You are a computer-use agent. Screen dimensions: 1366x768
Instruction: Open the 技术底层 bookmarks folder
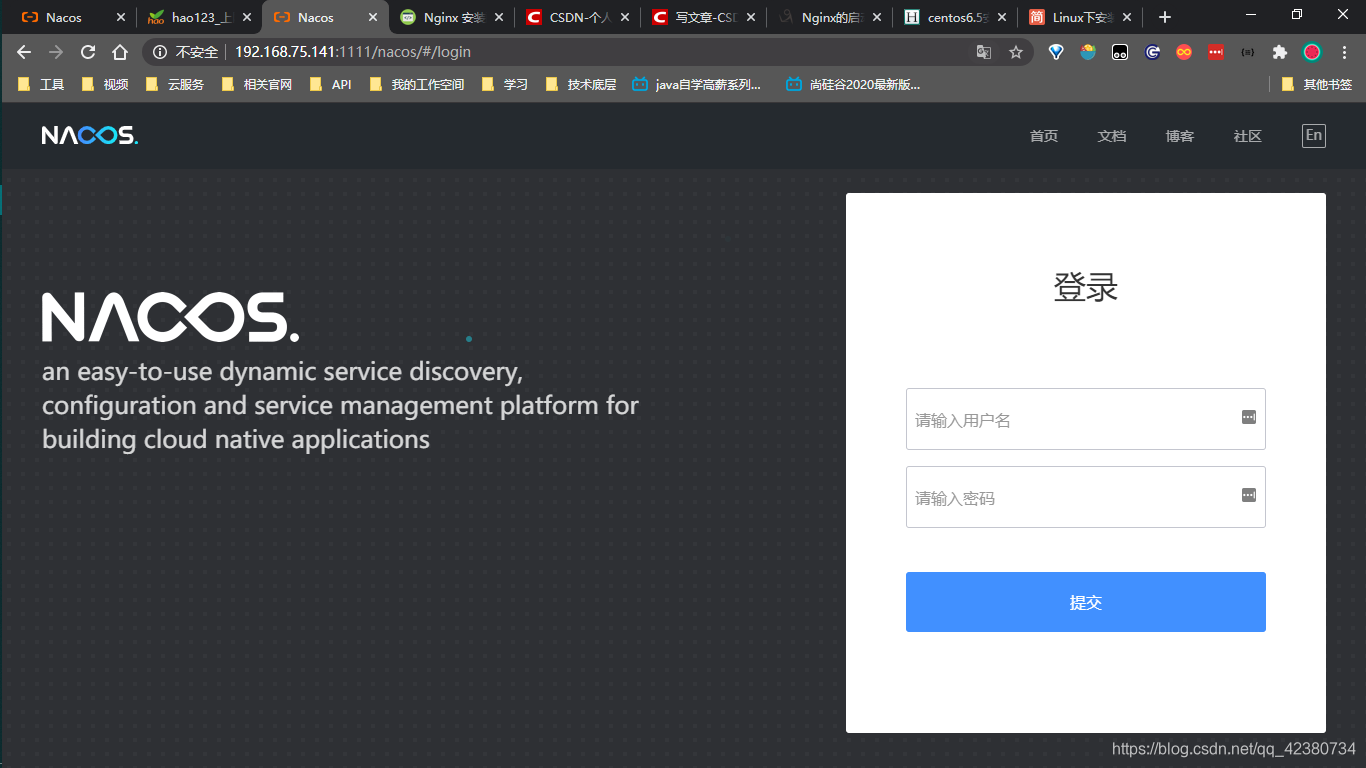(581, 85)
